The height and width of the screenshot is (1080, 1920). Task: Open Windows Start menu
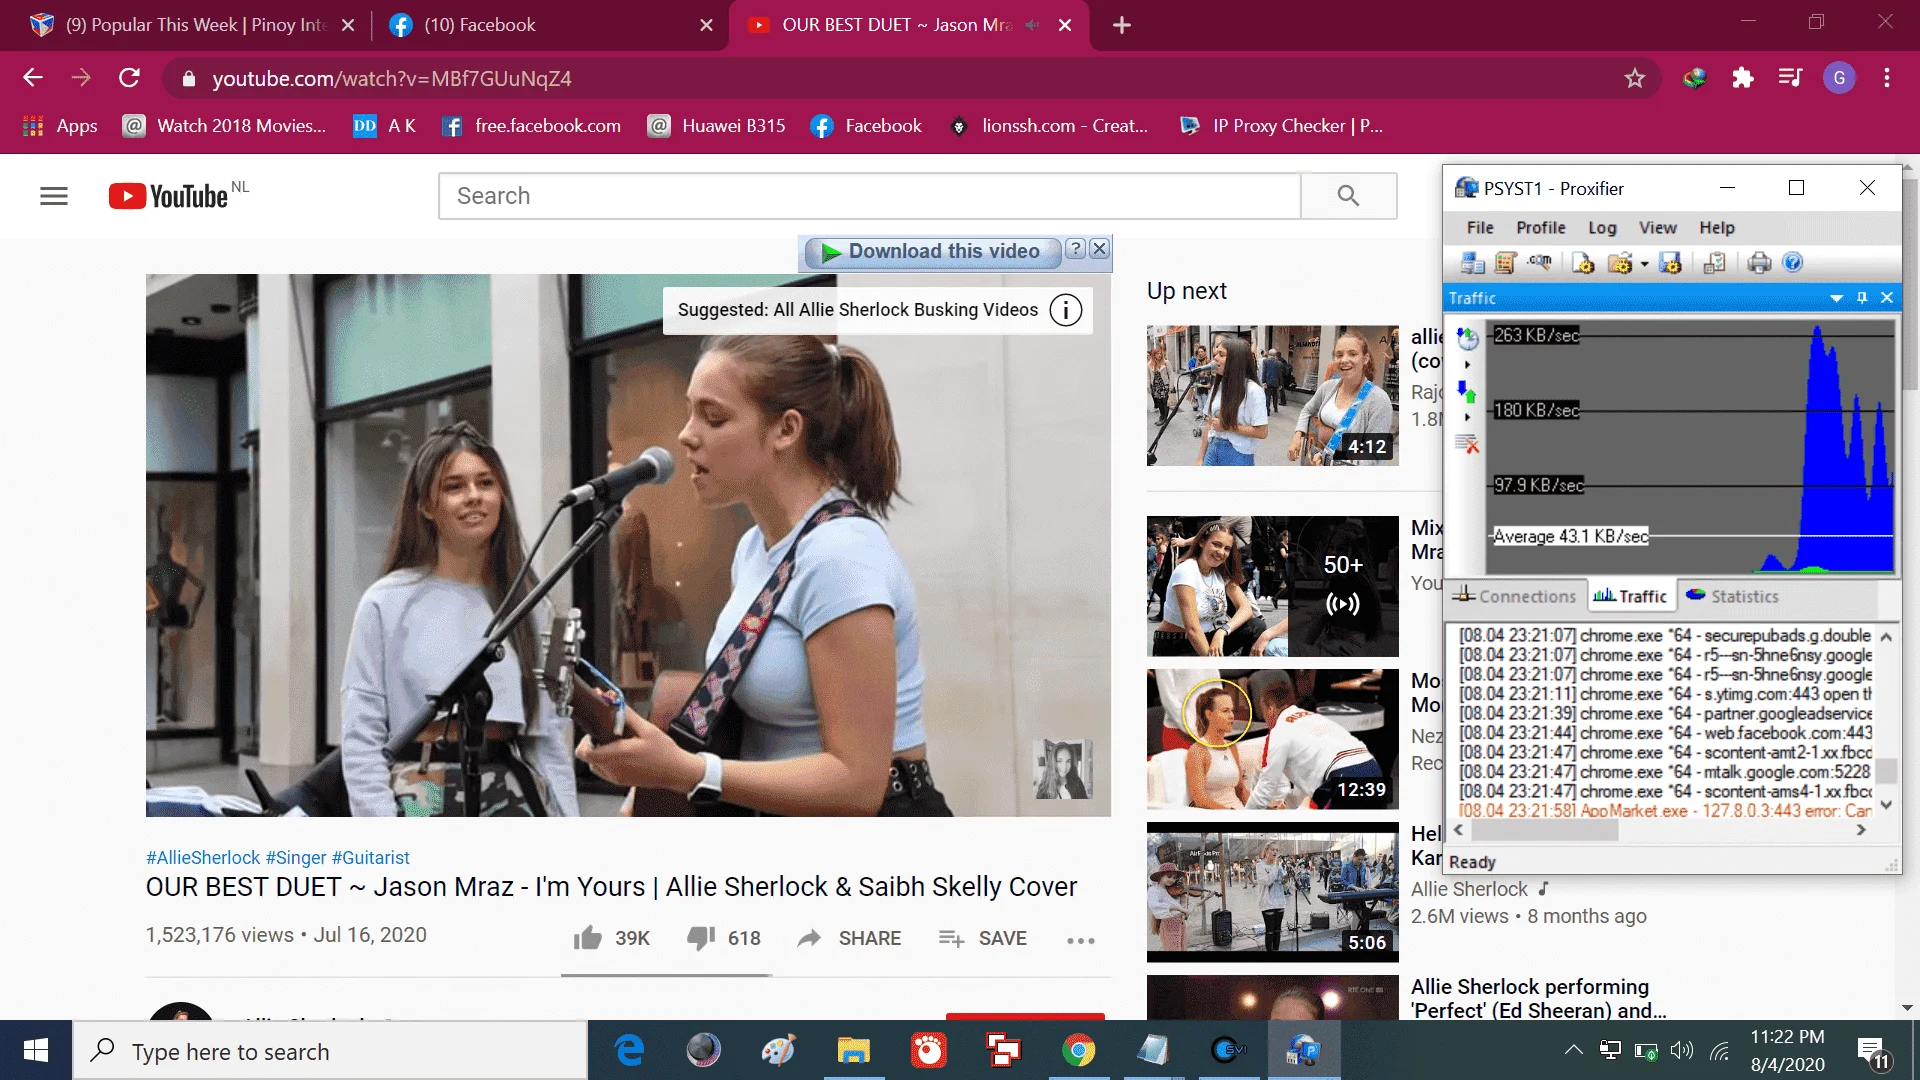[x=36, y=1050]
